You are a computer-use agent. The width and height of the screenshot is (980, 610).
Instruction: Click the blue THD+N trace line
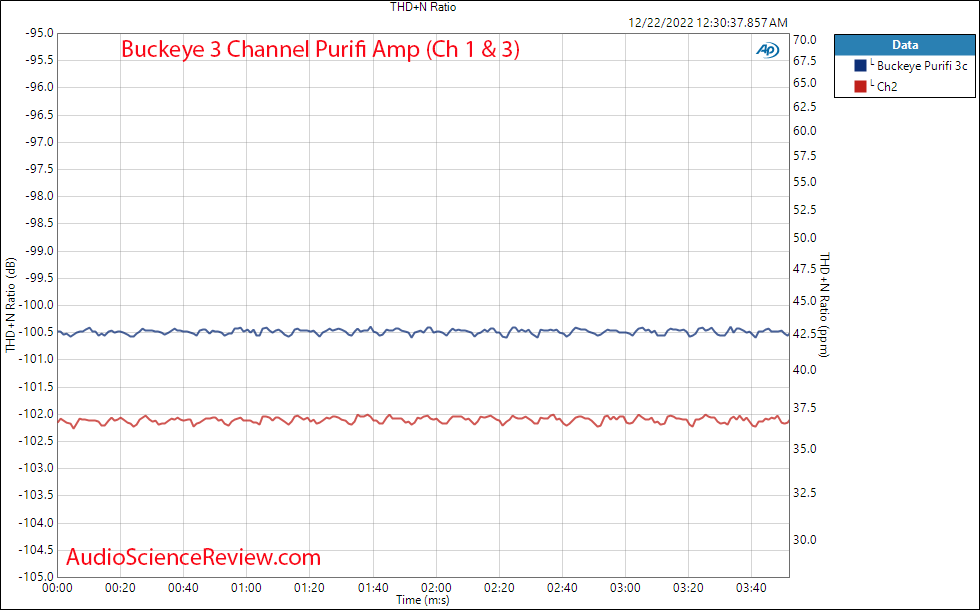(x=423, y=332)
